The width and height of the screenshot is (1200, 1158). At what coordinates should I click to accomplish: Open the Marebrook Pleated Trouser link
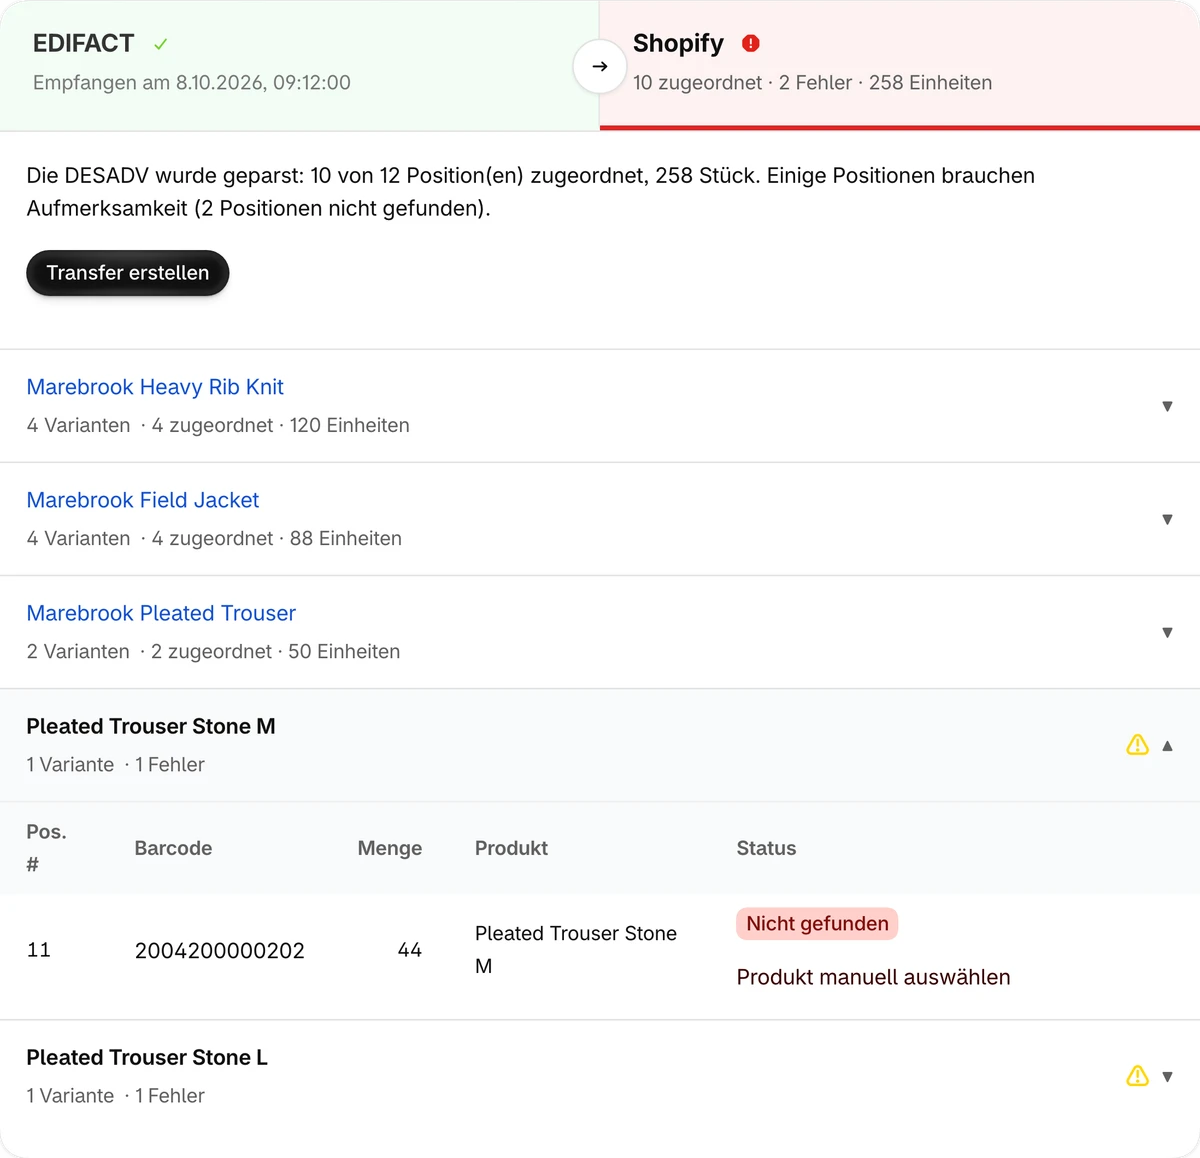pos(161,613)
